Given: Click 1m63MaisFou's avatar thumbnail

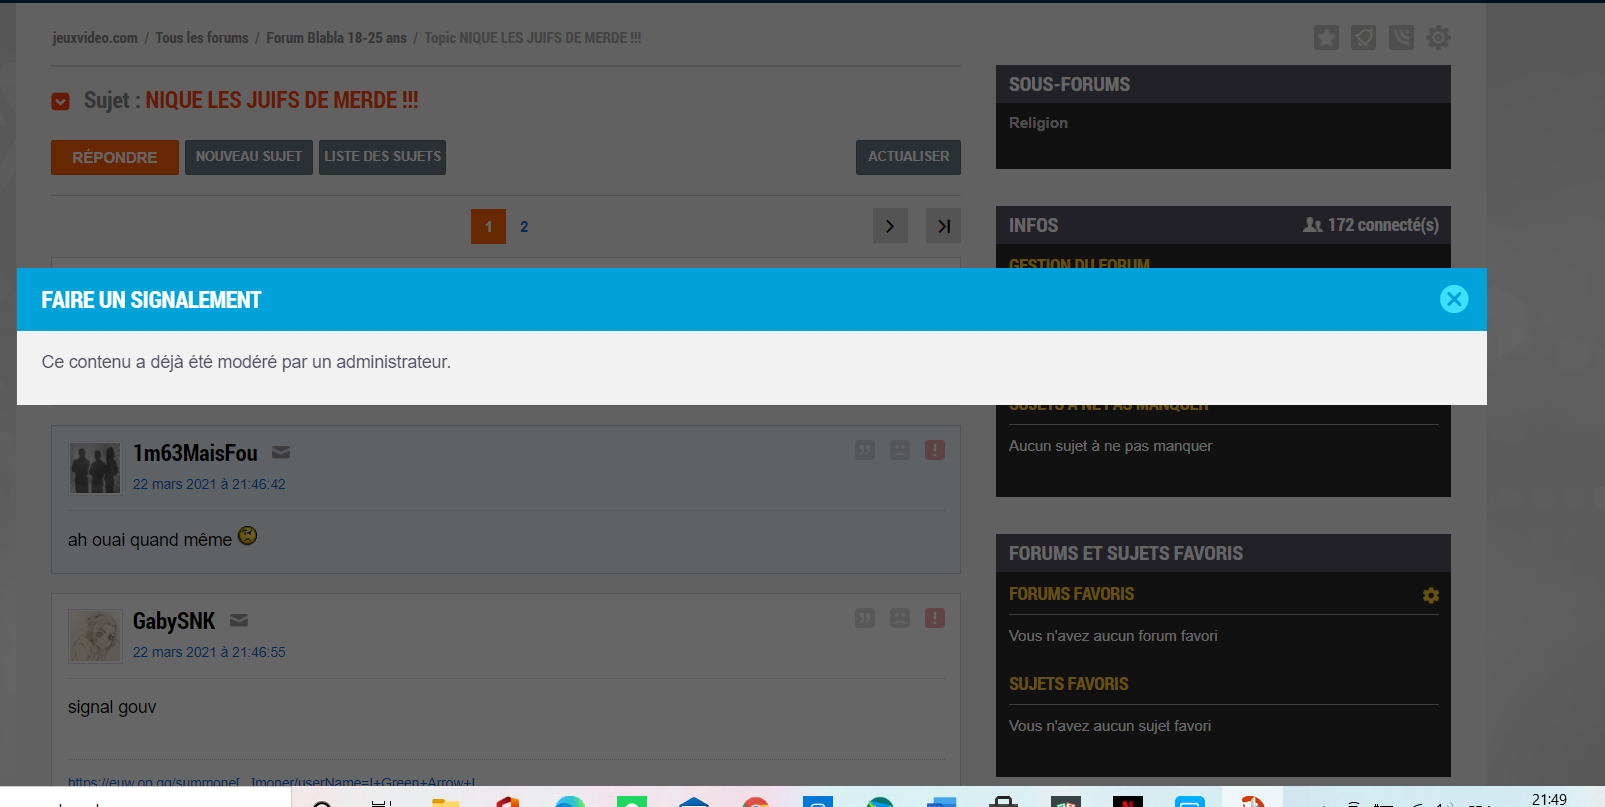Looking at the screenshot, I should (x=95, y=468).
